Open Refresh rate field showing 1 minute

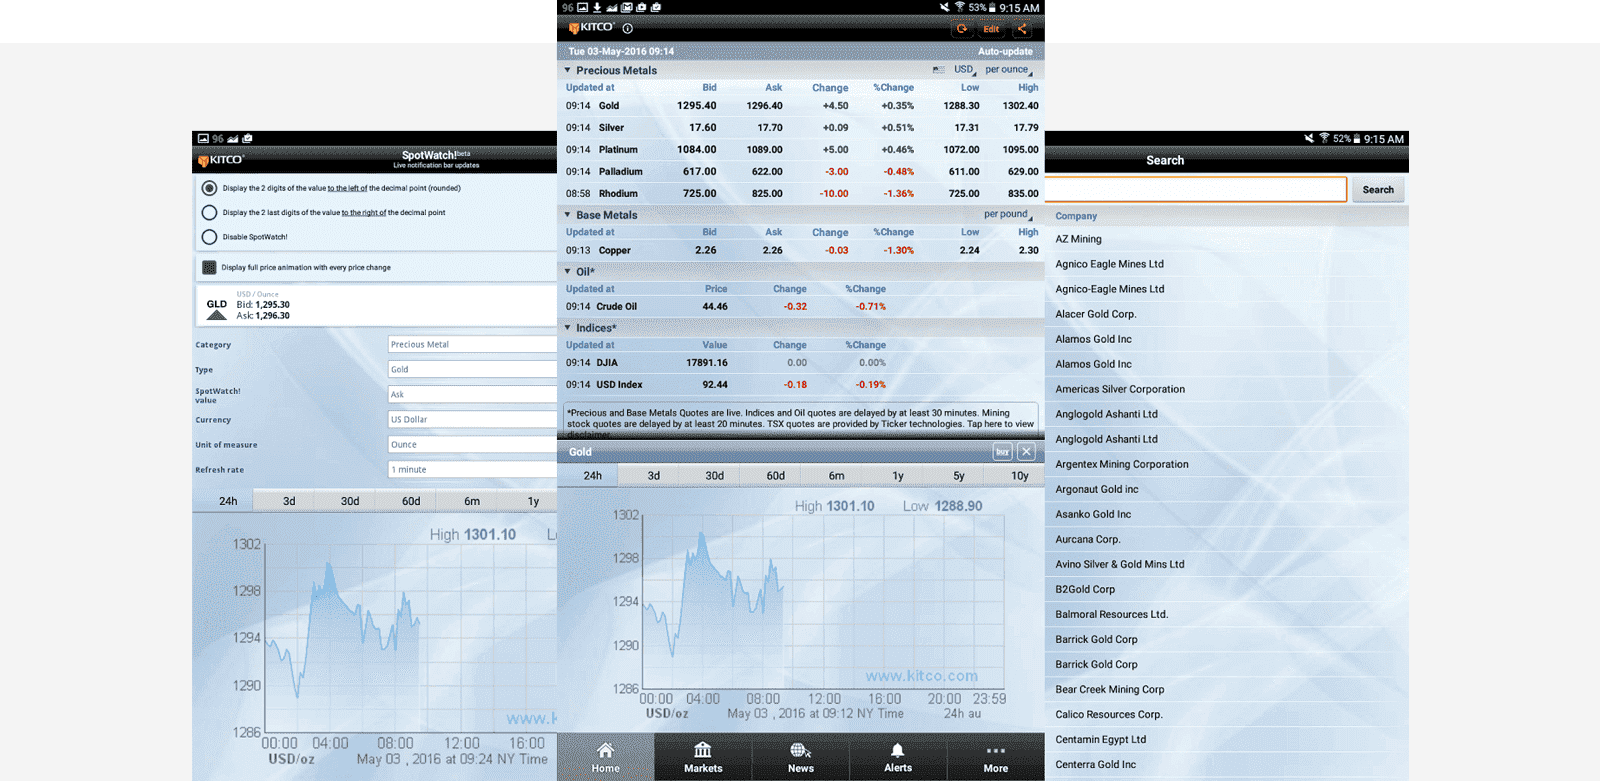point(472,469)
